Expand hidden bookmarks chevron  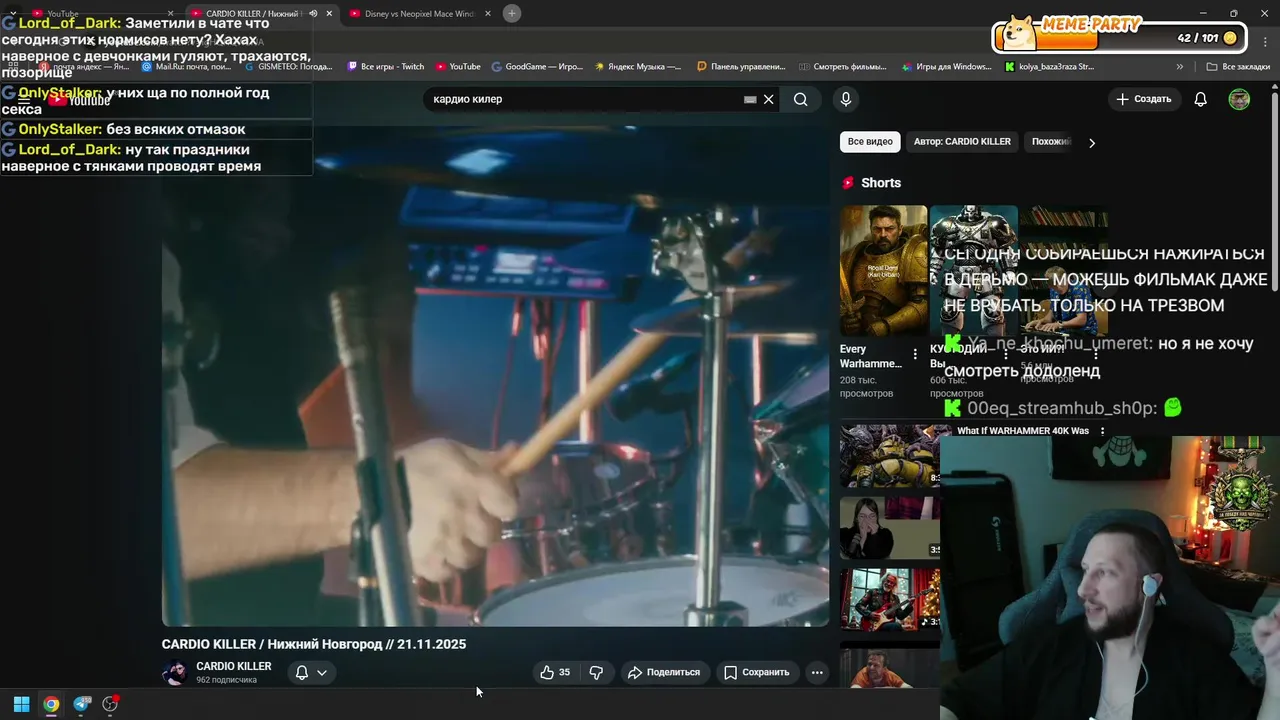(x=1180, y=67)
